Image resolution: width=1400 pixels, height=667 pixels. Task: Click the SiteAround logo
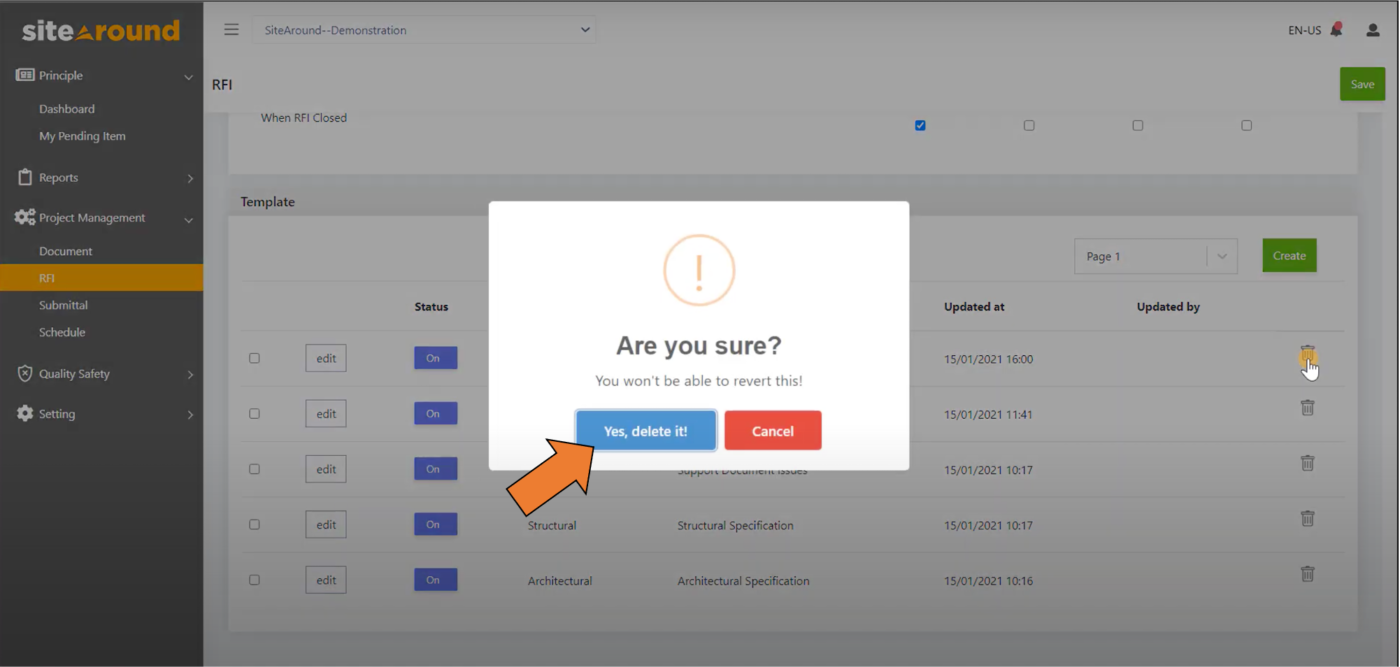(x=100, y=29)
